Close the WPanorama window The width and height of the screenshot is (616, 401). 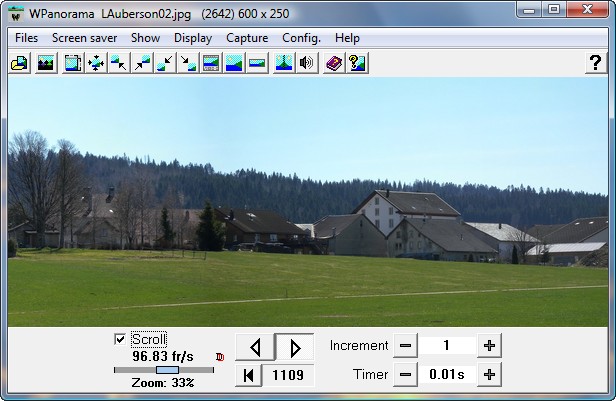coord(588,9)
